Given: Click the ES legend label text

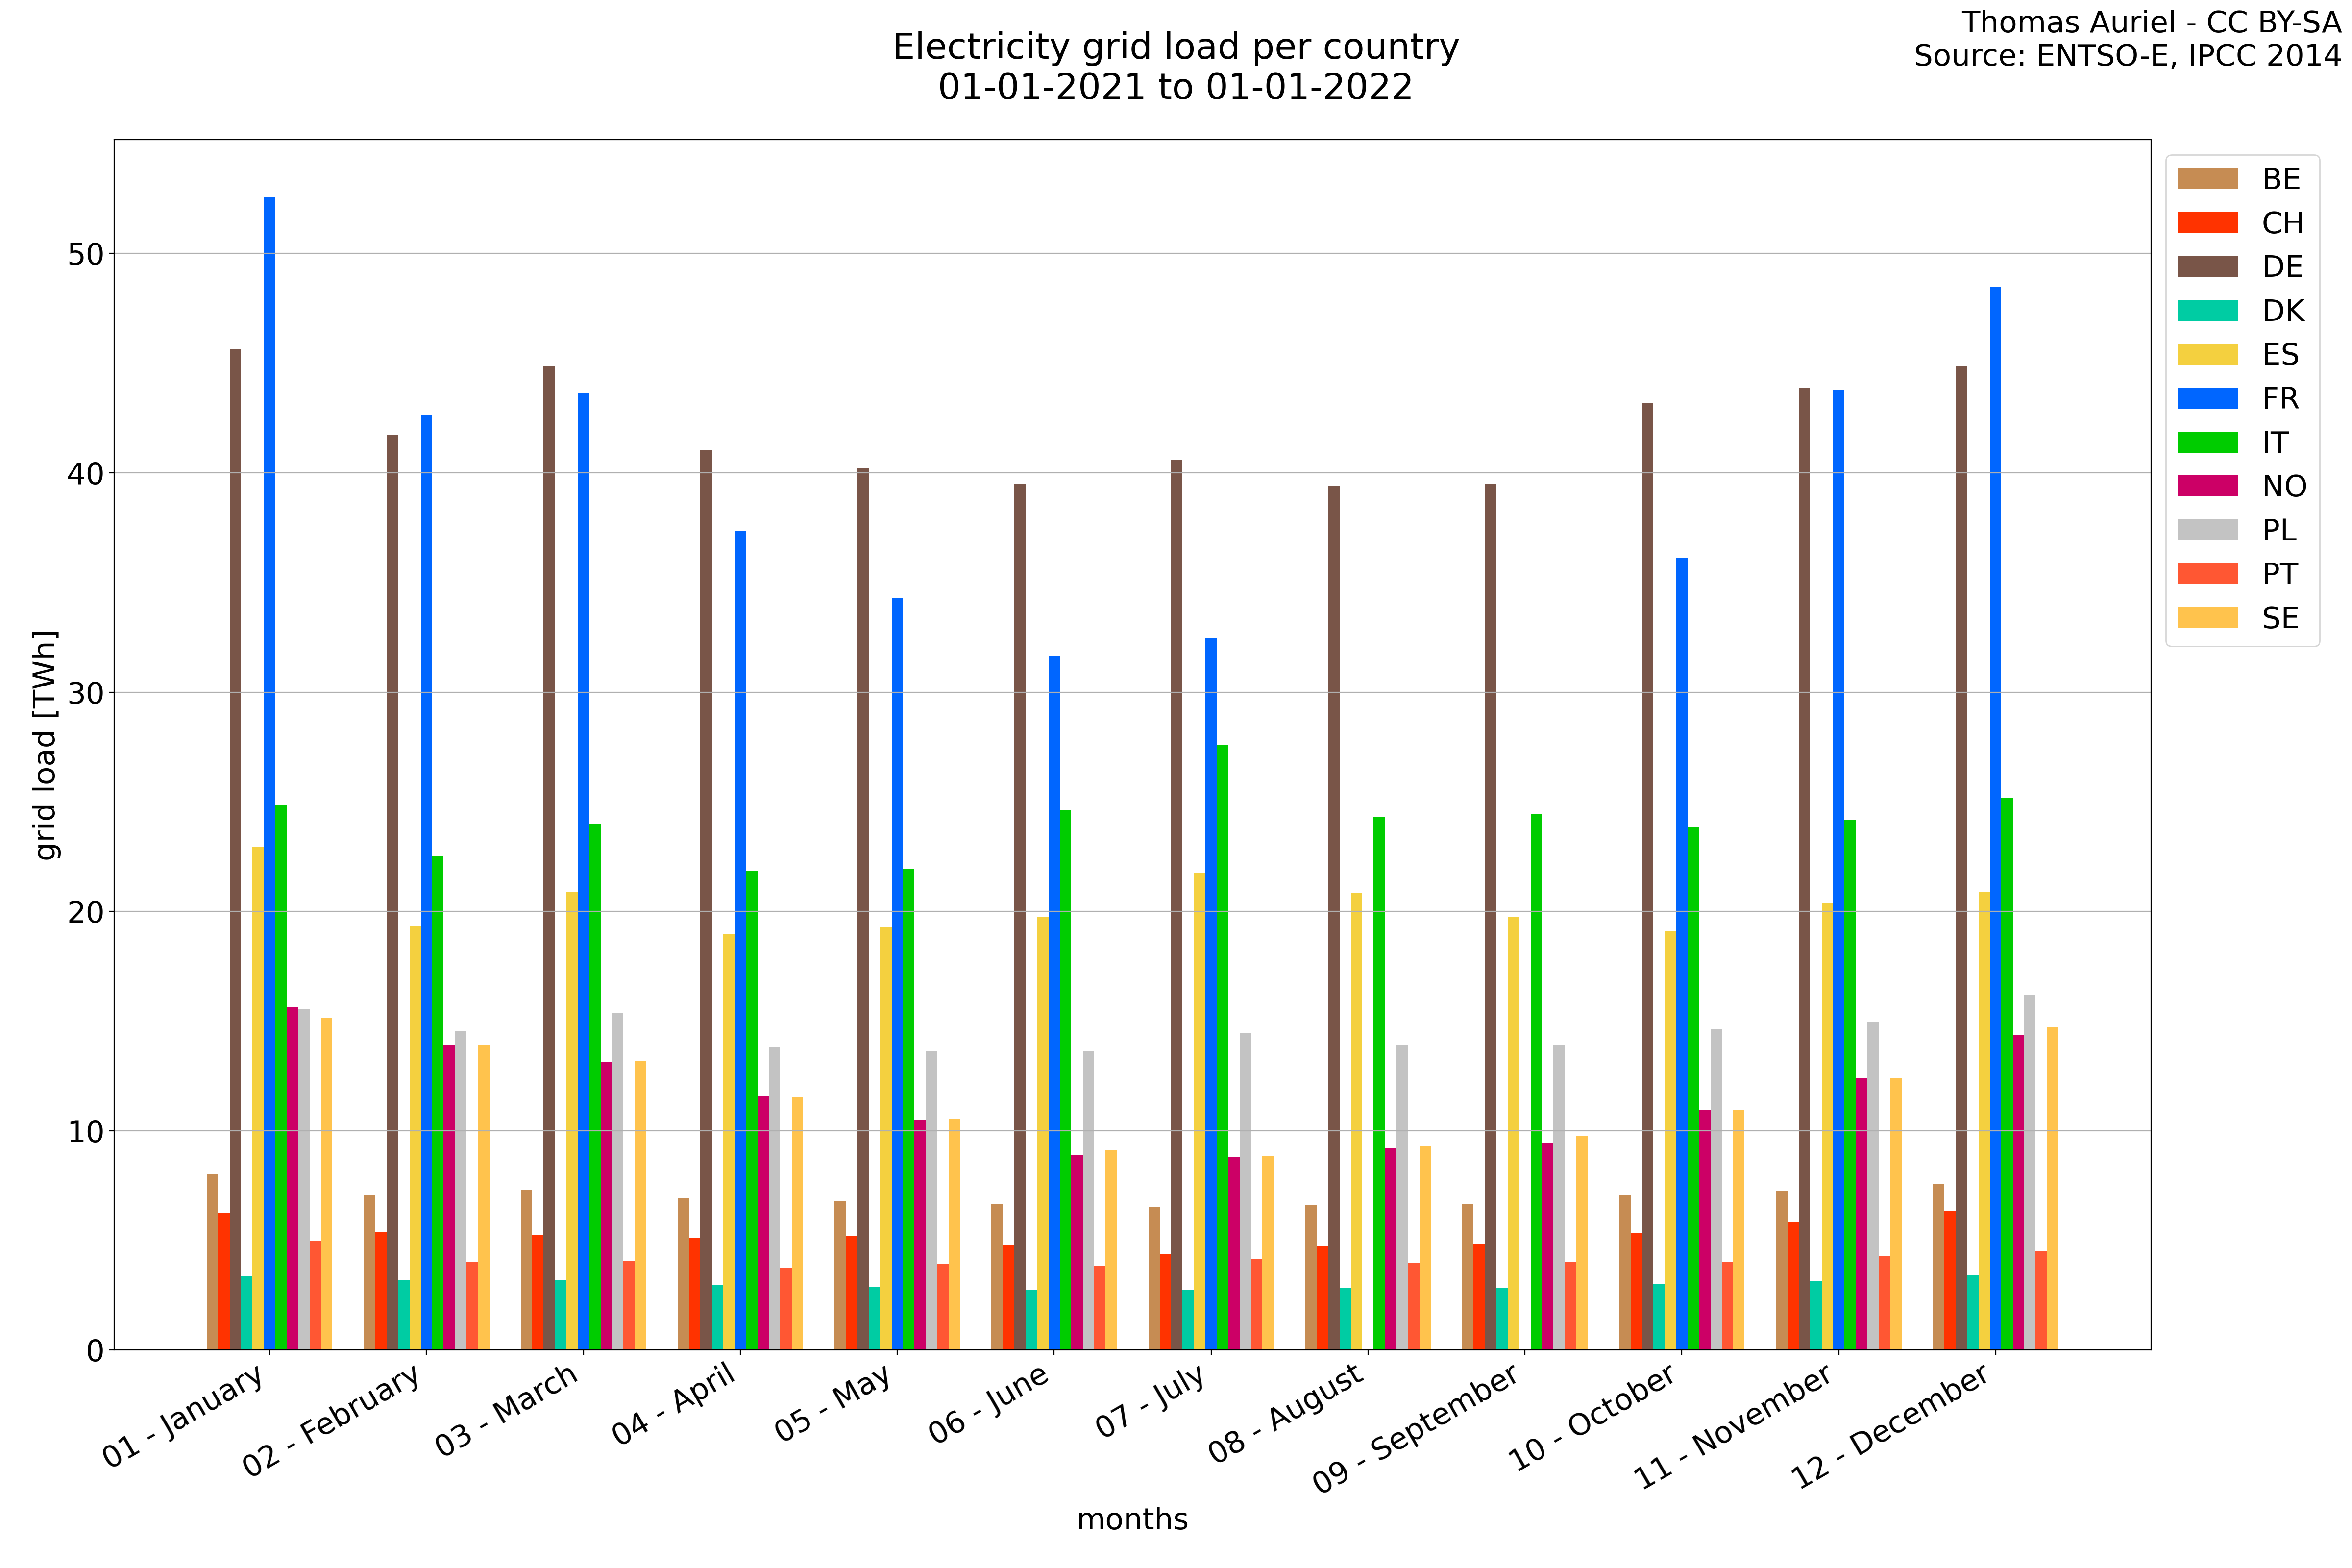Looking at the screenshot, I should [2280, 355].
